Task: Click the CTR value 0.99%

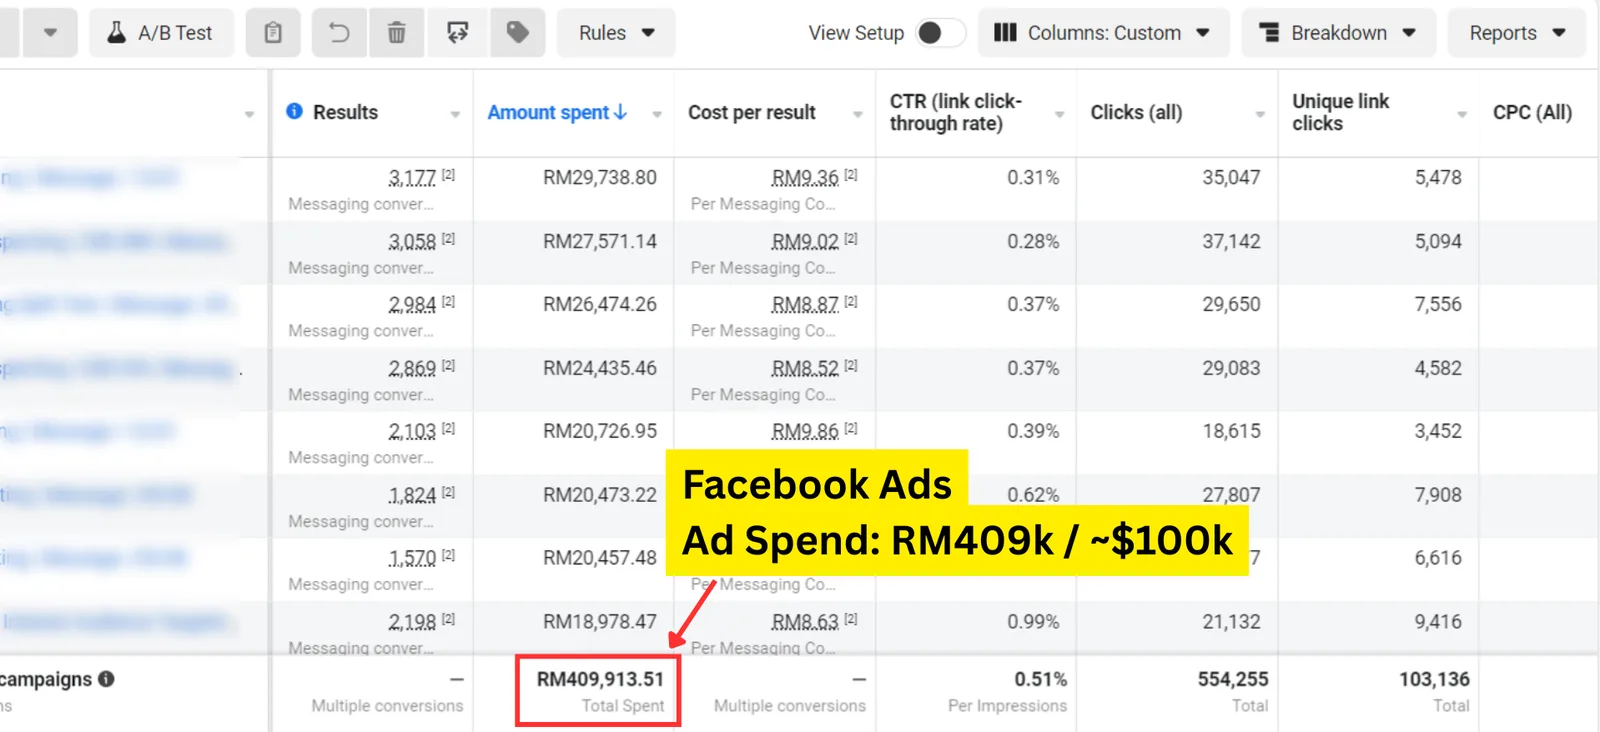Action: (x=1033, y=622)
